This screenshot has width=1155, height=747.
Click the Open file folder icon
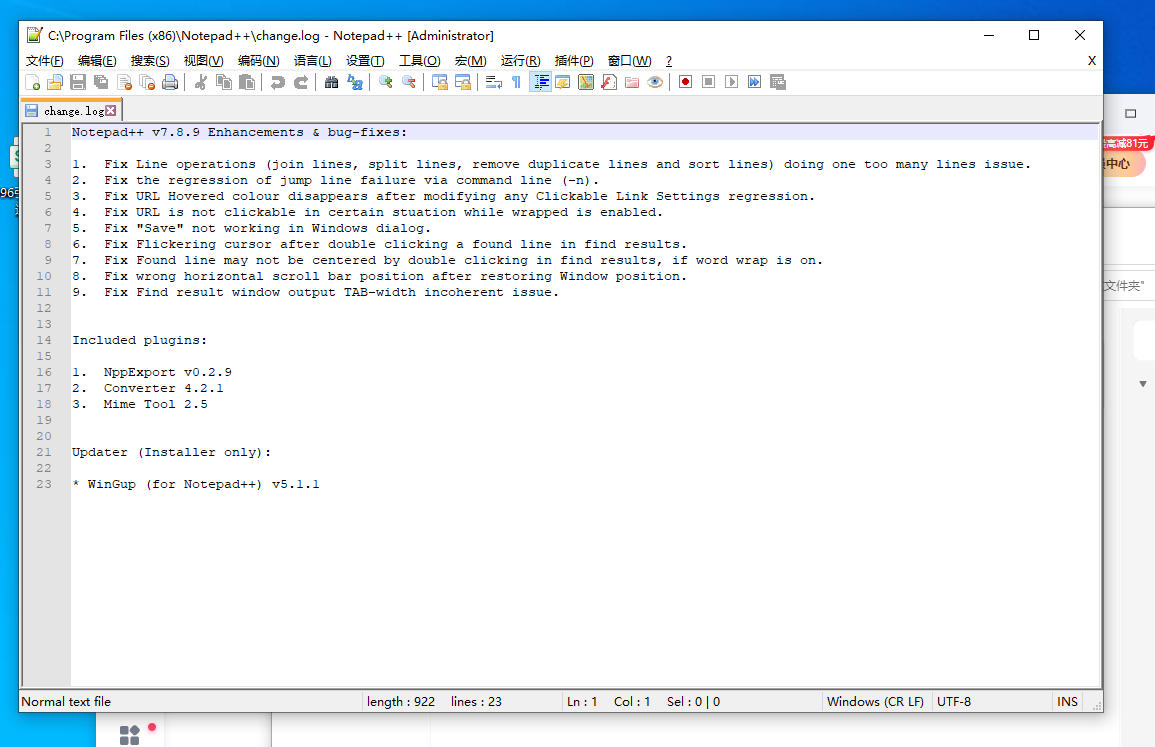tap(55, 82)
